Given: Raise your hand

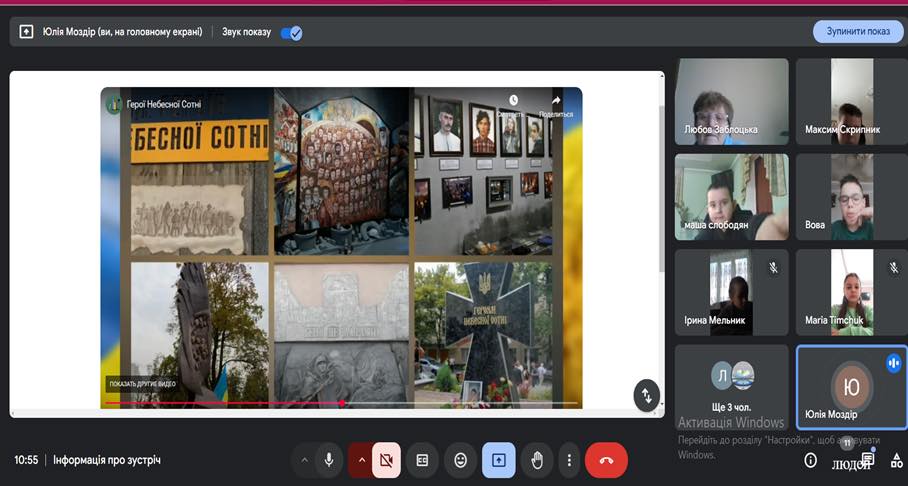Looking at the screenshot, I should [x=537, y=460].
